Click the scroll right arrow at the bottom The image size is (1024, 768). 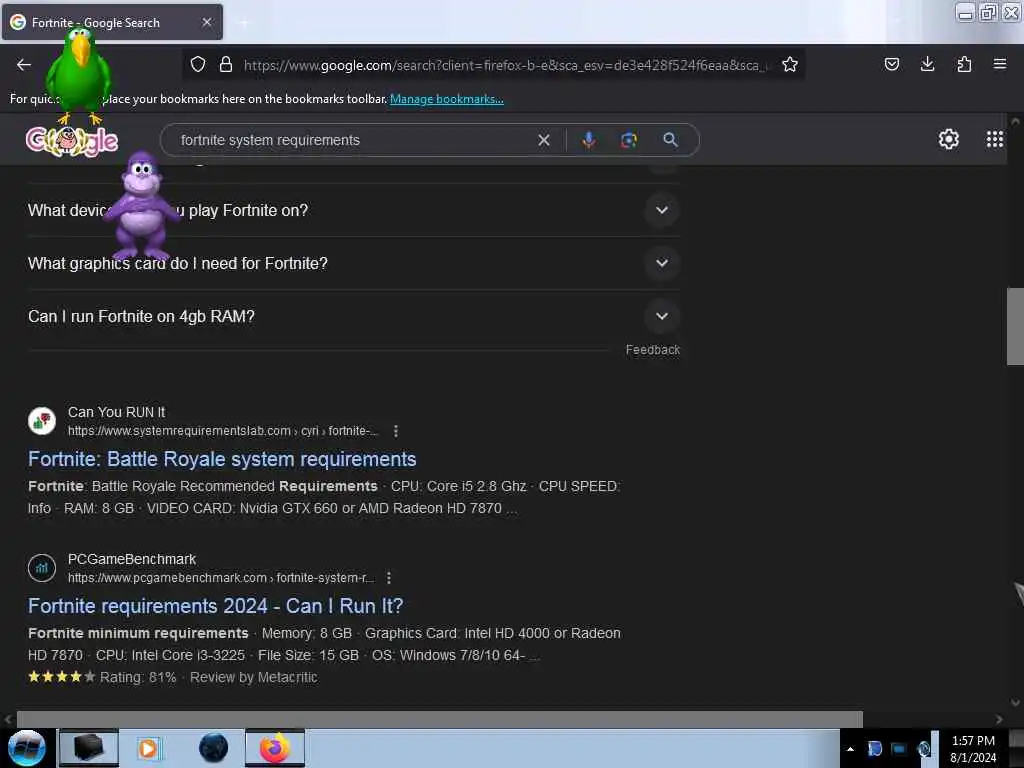999,719
